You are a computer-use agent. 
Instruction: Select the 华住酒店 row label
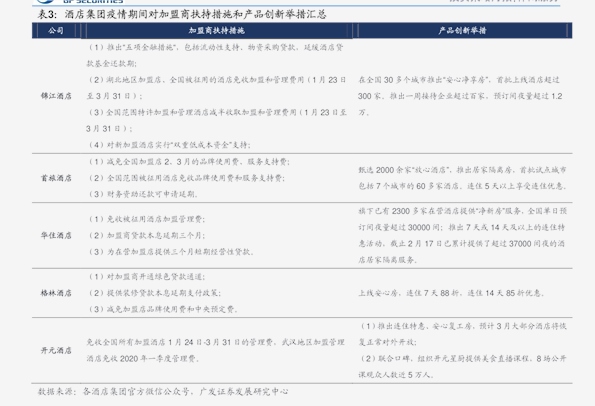point(56,236)
